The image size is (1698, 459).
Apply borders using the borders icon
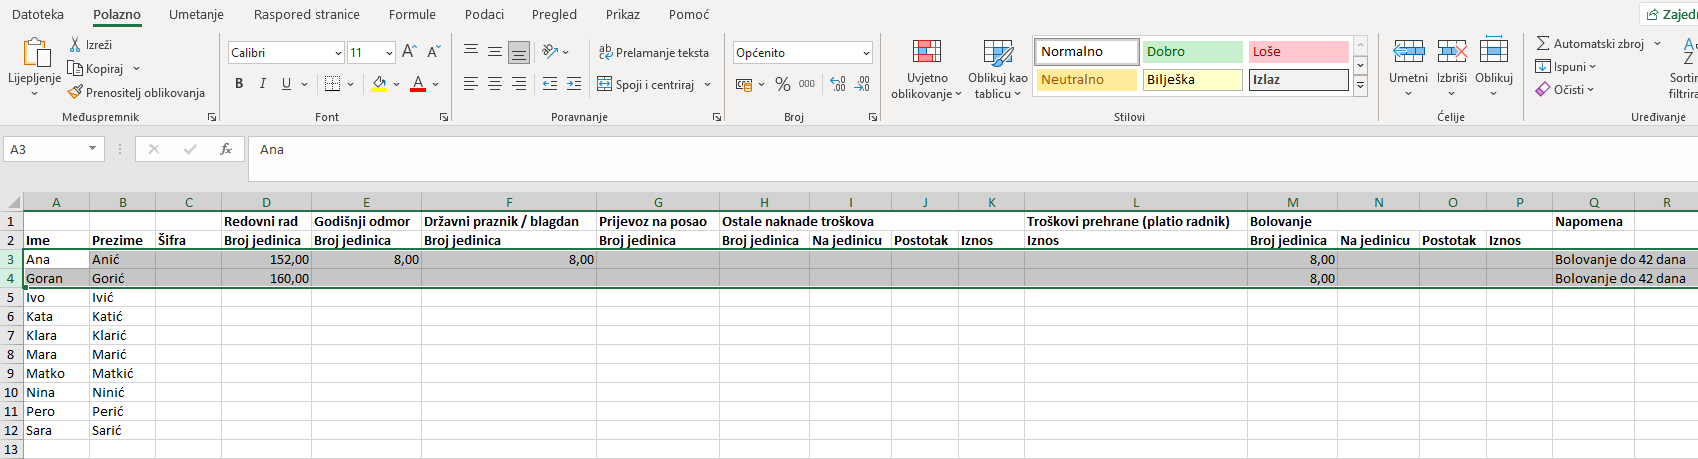point(333,84)
